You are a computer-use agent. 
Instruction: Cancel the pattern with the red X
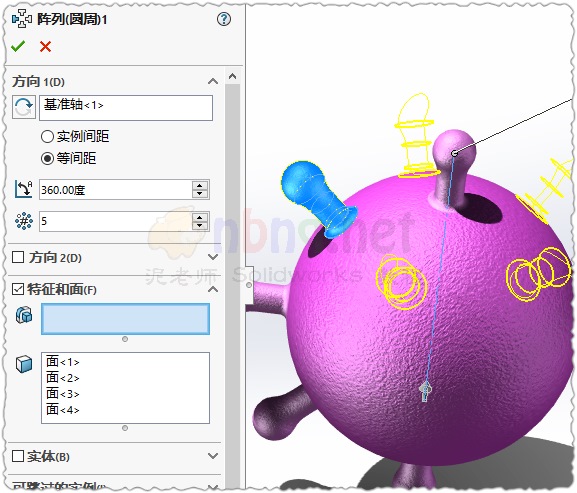[45, 46]
